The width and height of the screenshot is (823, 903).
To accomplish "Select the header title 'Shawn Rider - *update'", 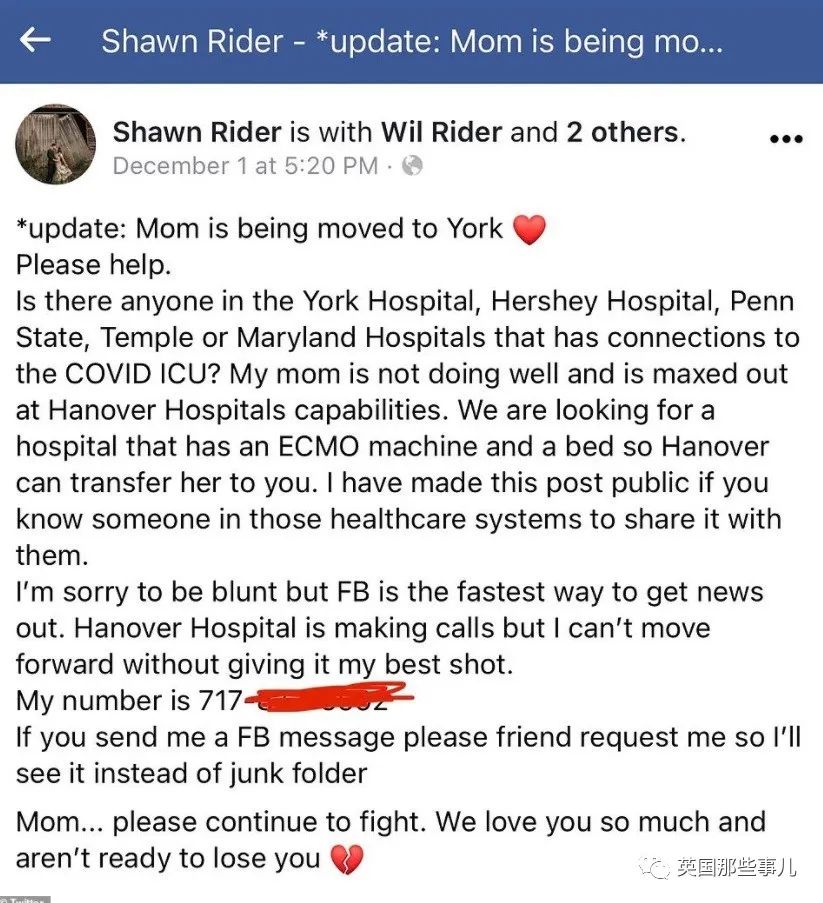I will coord(412,41).
